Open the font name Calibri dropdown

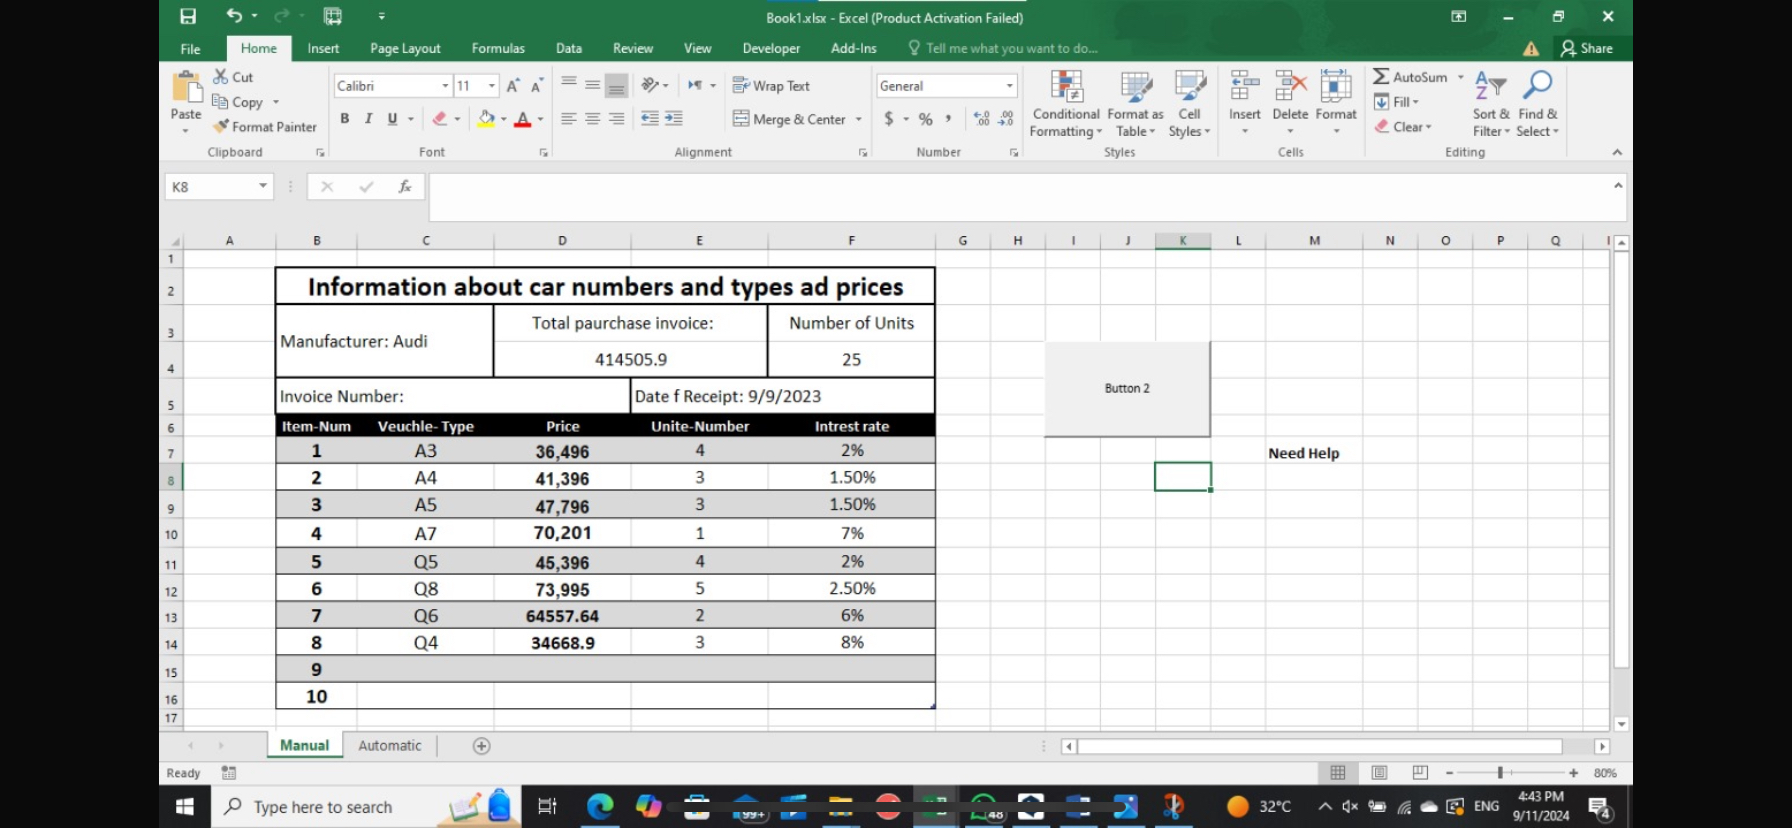tap(445, 86)
